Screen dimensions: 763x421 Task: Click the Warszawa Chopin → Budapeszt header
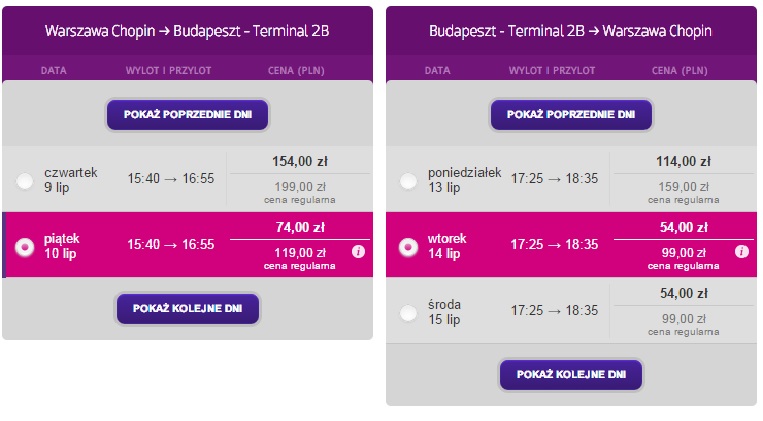187,31
